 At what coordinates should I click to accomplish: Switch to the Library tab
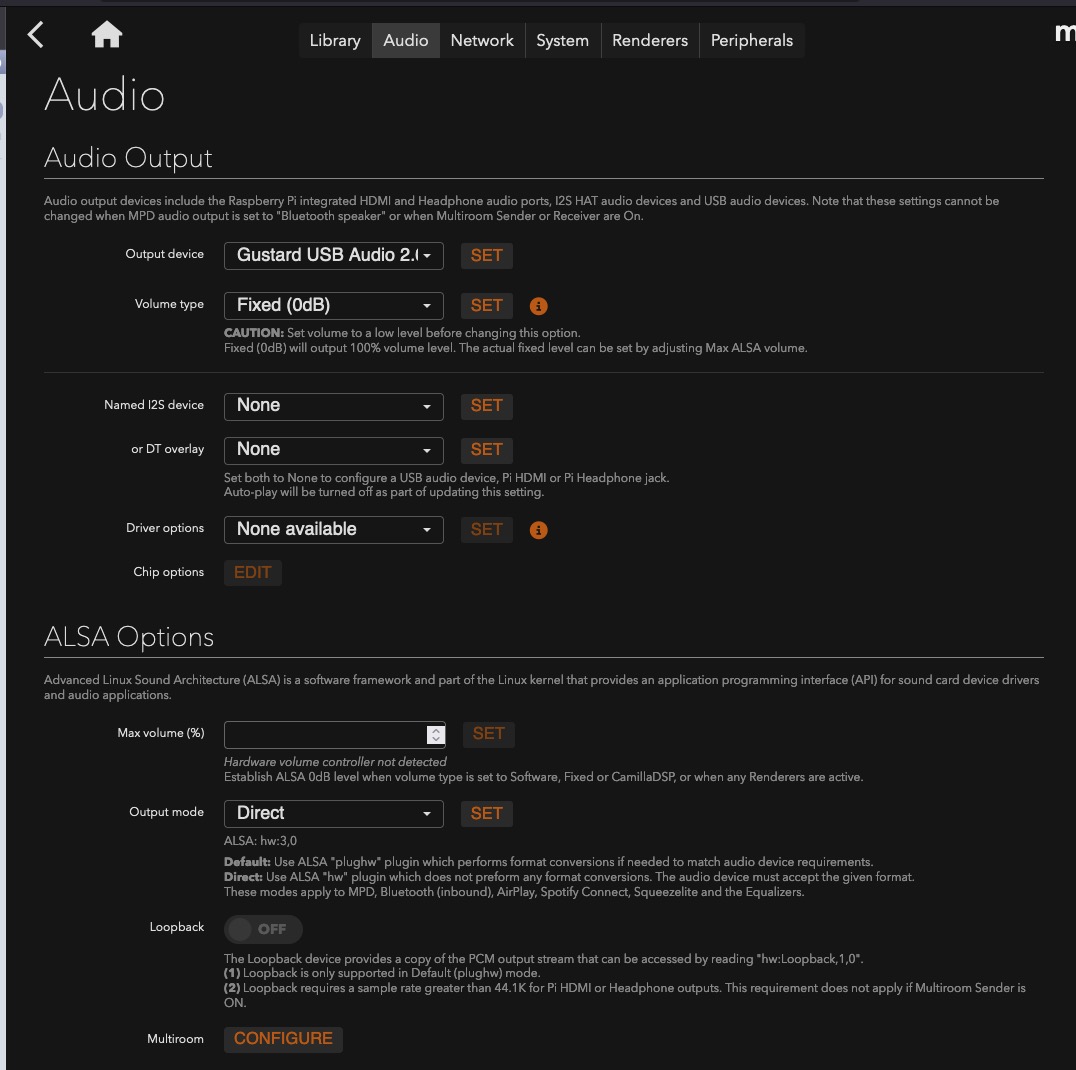coord(334,40)
